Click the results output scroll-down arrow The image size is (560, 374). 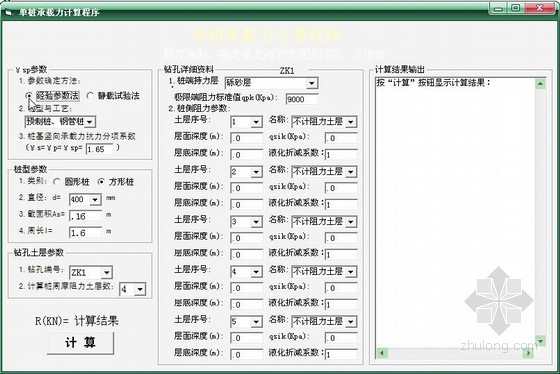(540, 341)
